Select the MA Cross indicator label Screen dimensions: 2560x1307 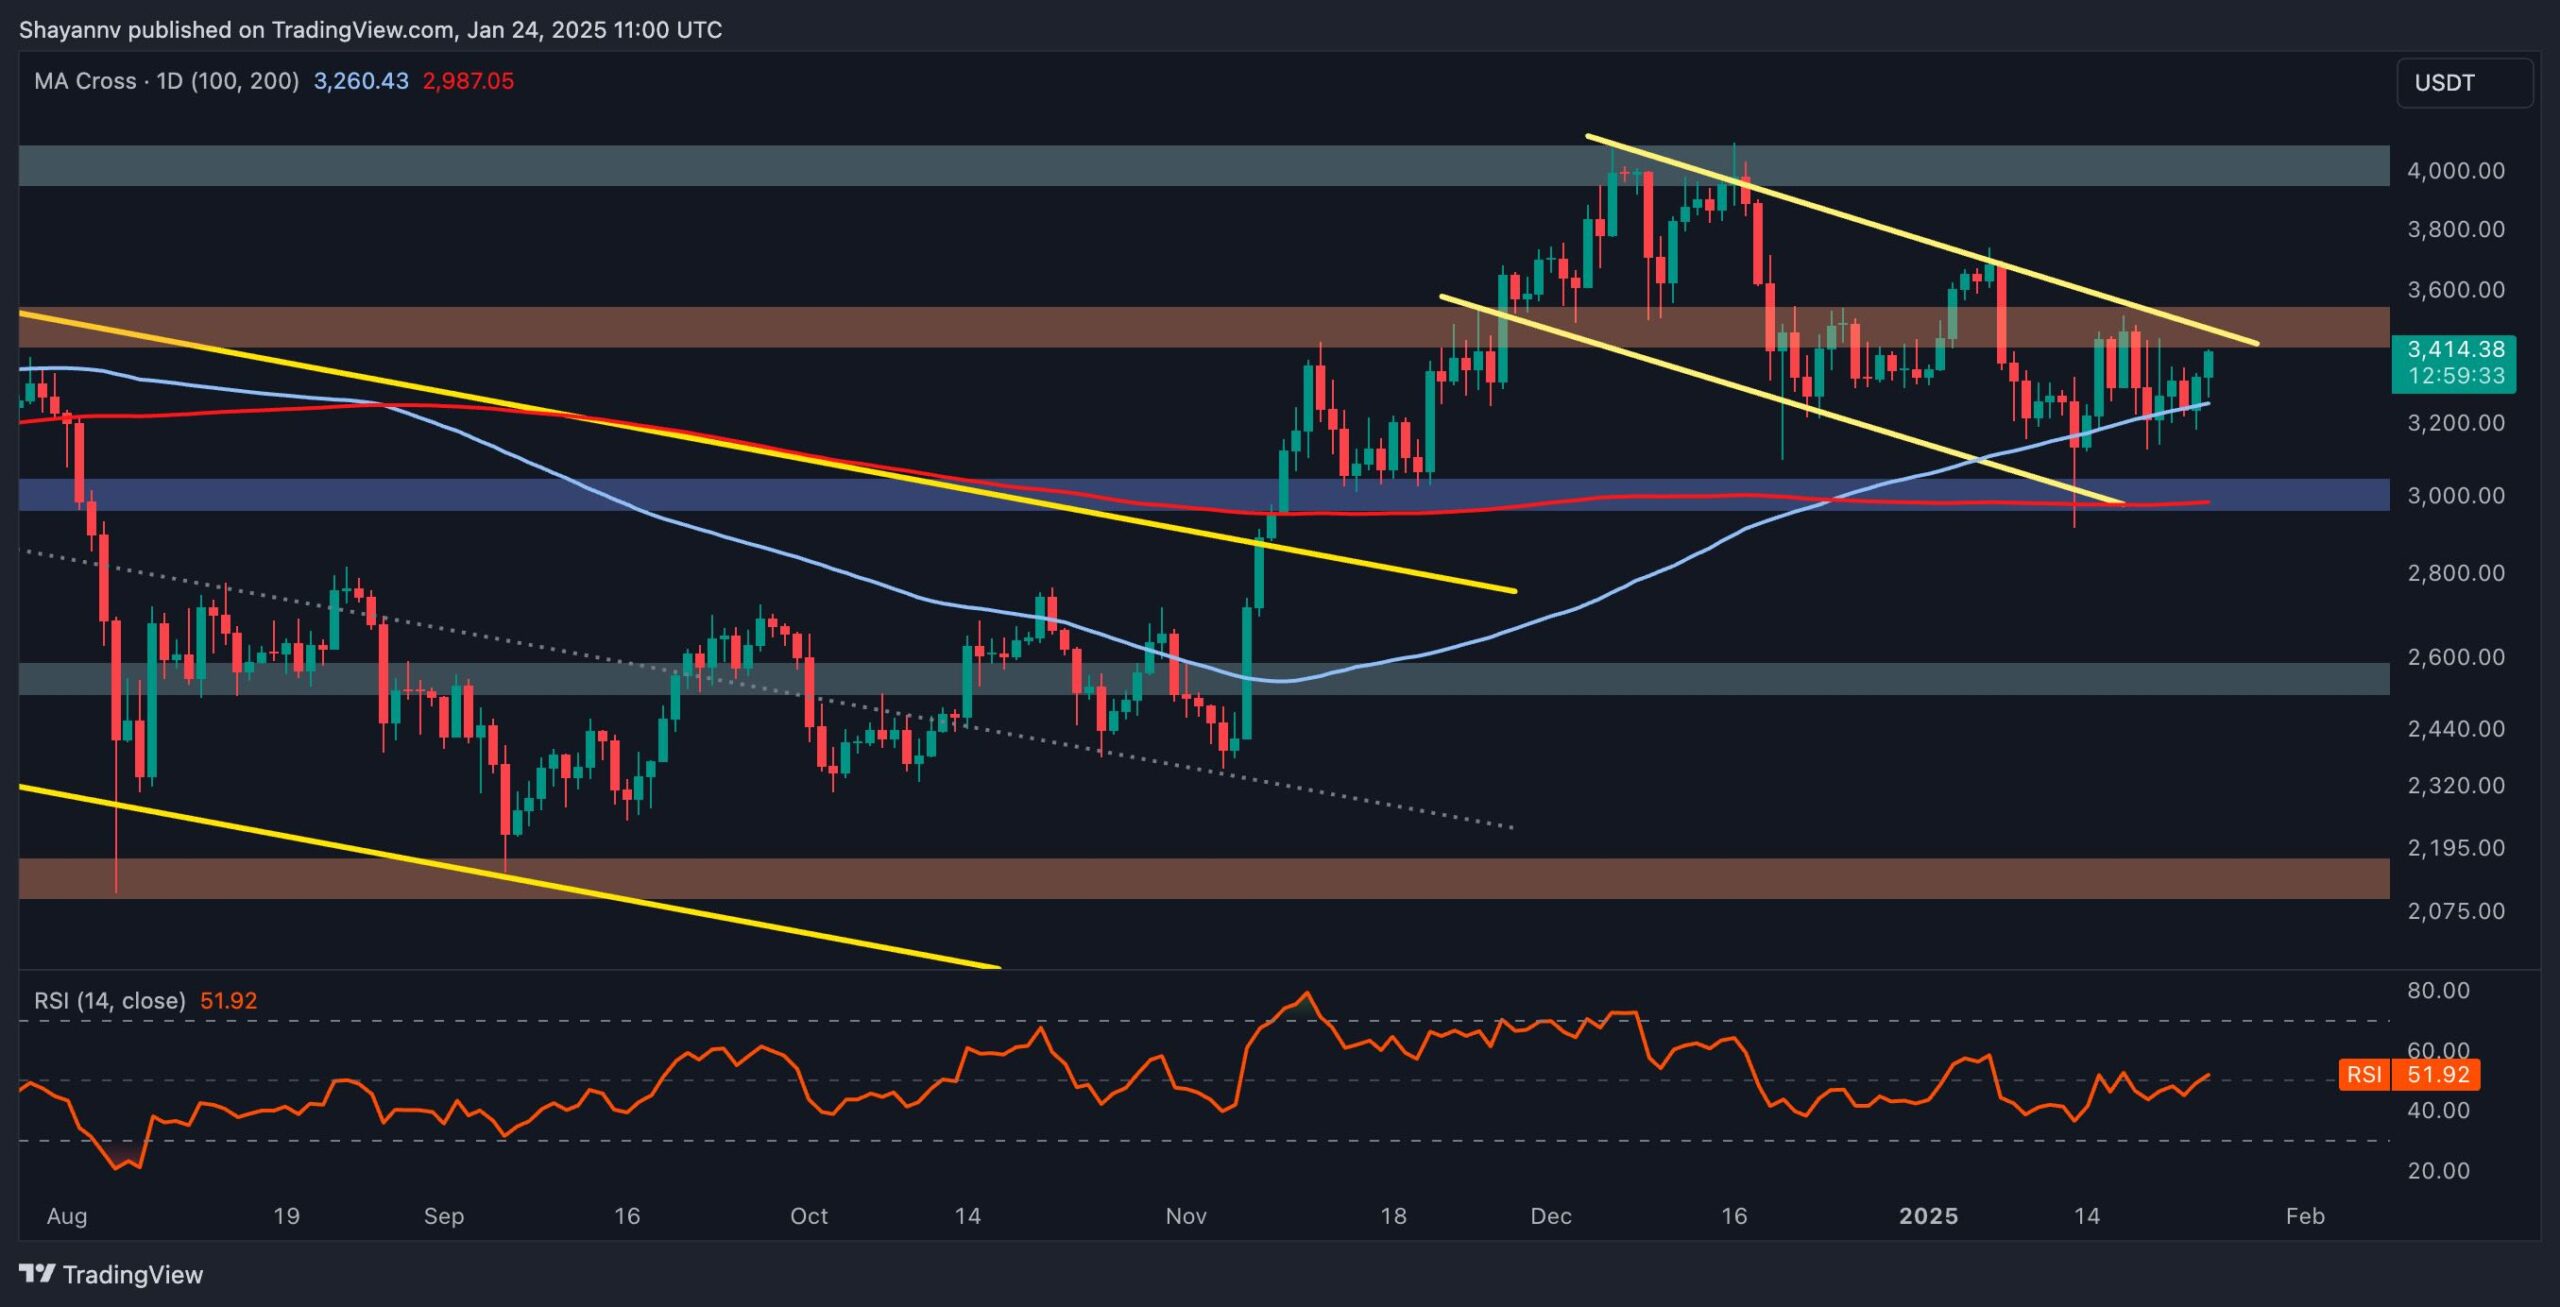click(x=166, y=81)
